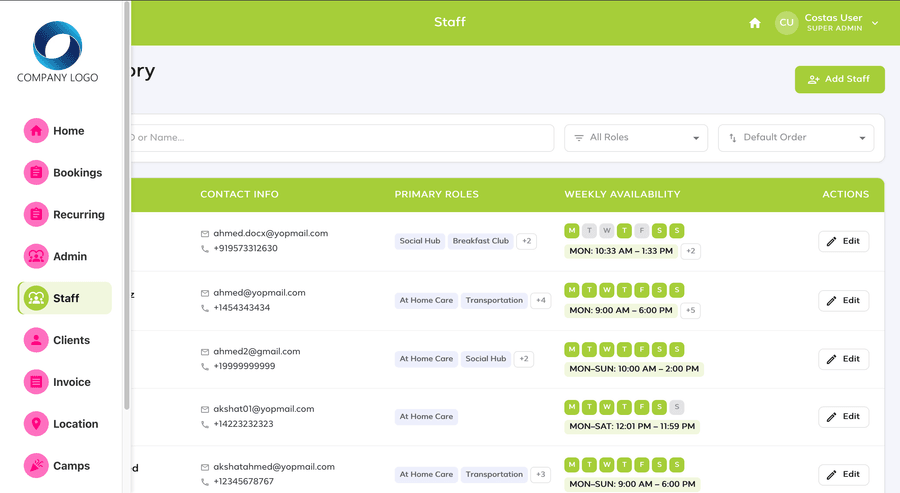Open Clients in the sidebar
This screenshot has width=900, height=493.
[64, 340]
